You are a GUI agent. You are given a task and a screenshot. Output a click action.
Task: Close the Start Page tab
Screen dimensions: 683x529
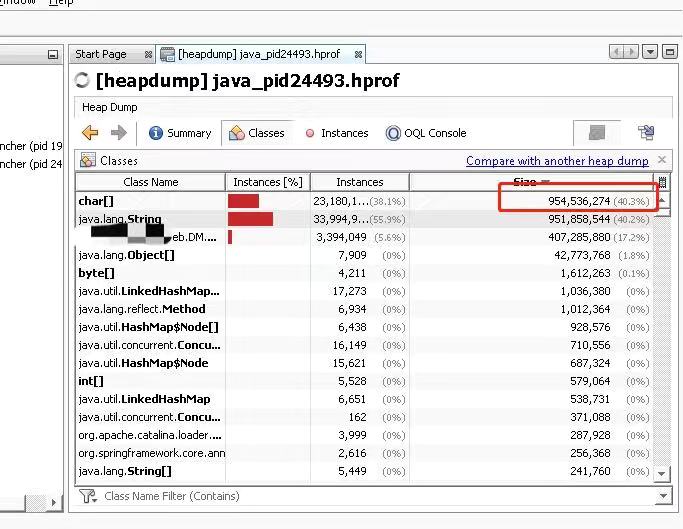click(148, 54)
